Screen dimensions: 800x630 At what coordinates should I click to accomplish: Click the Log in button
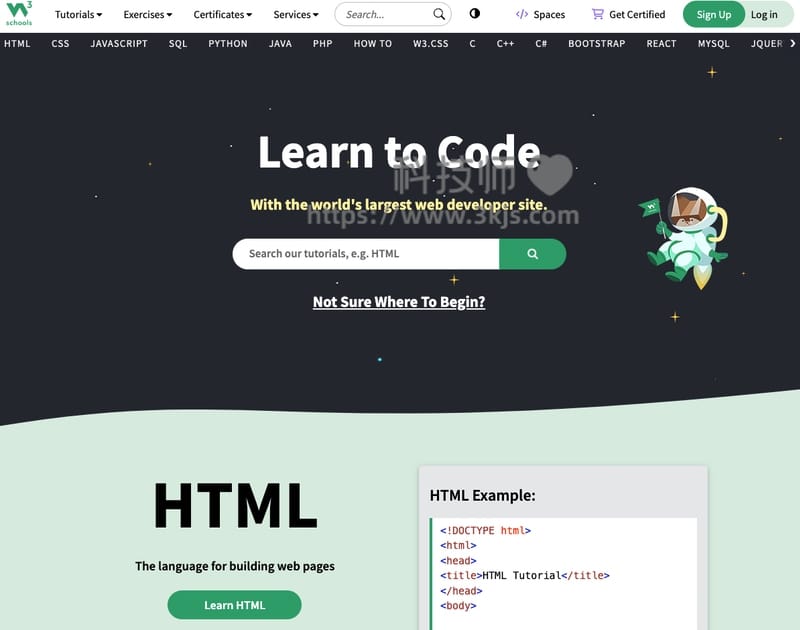click(x=764, y=15)
